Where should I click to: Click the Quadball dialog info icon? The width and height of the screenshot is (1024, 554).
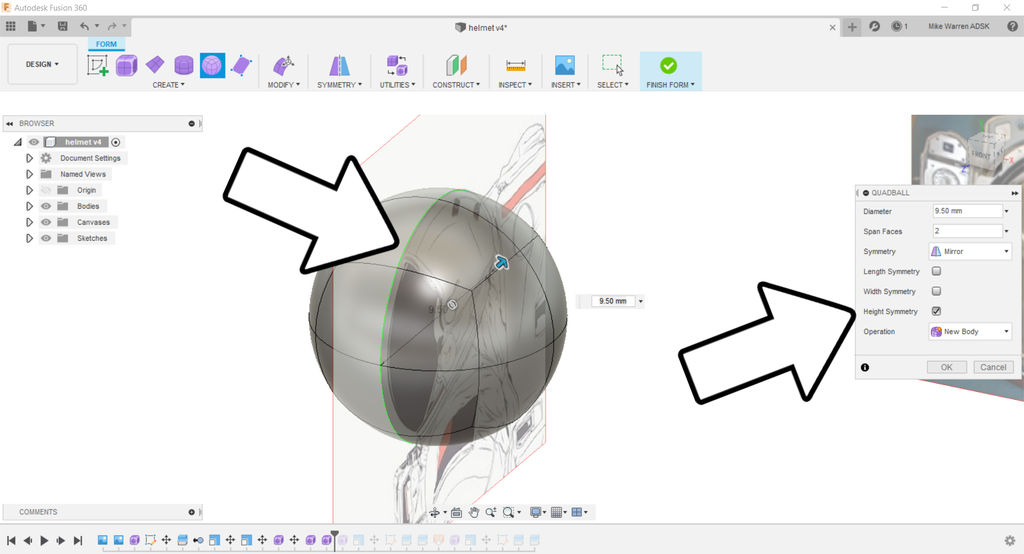click(x=865, y=367)
